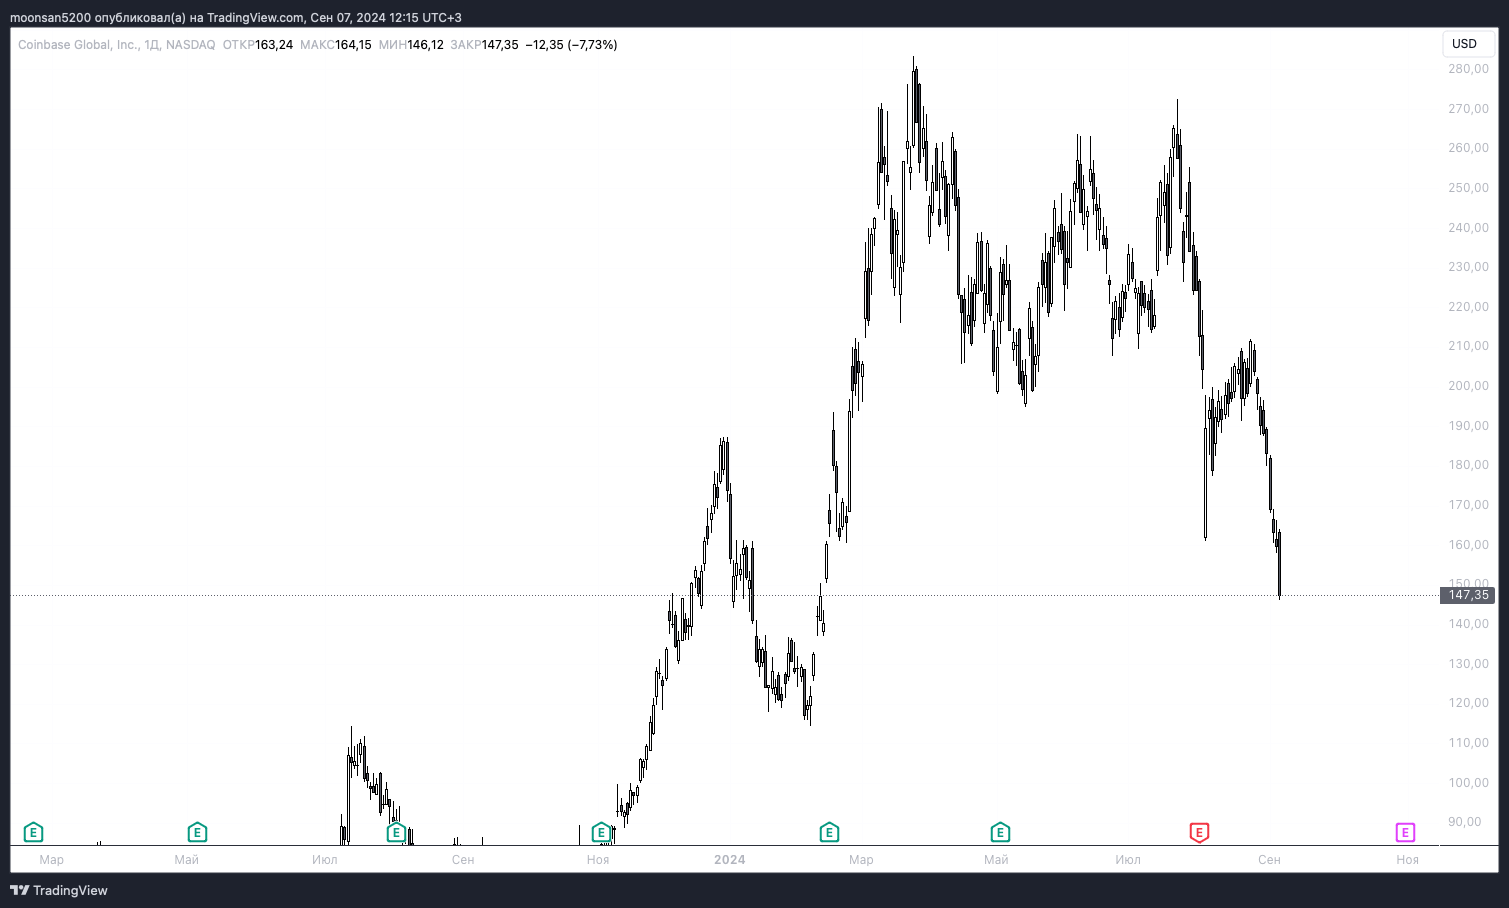Click the 250,00 price axis label
This screenshot has width=1509, height=908.
click(1468, 188)
